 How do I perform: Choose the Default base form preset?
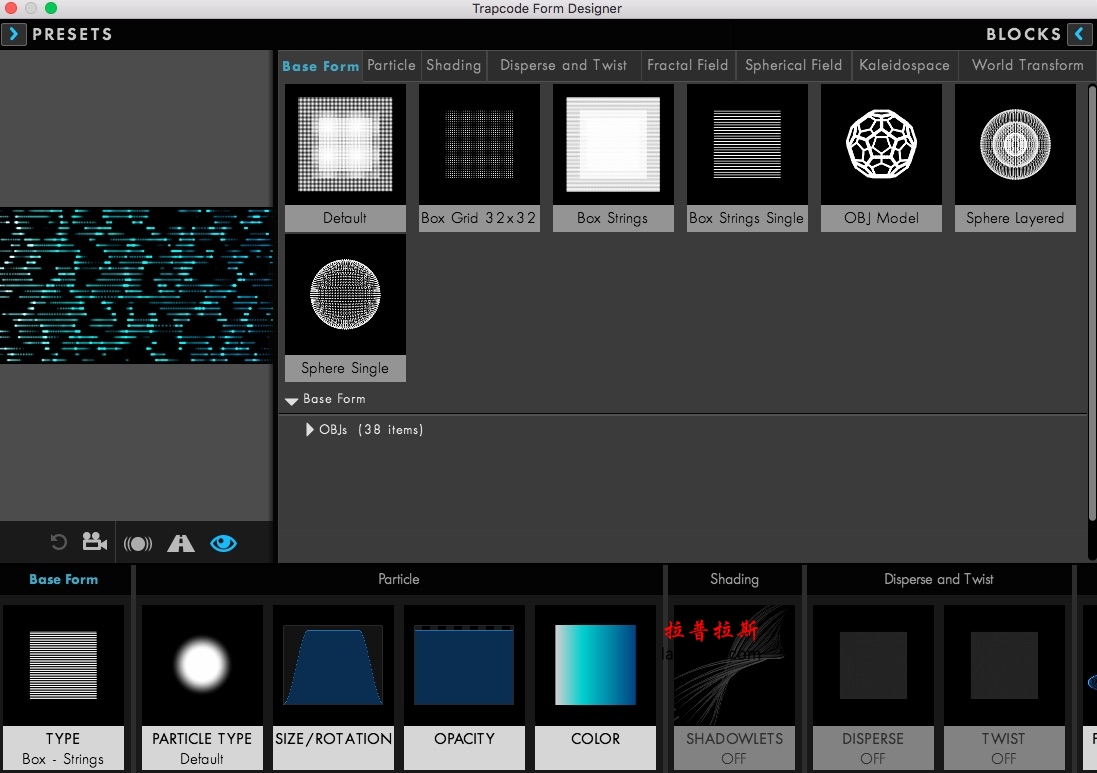(345, 158)
